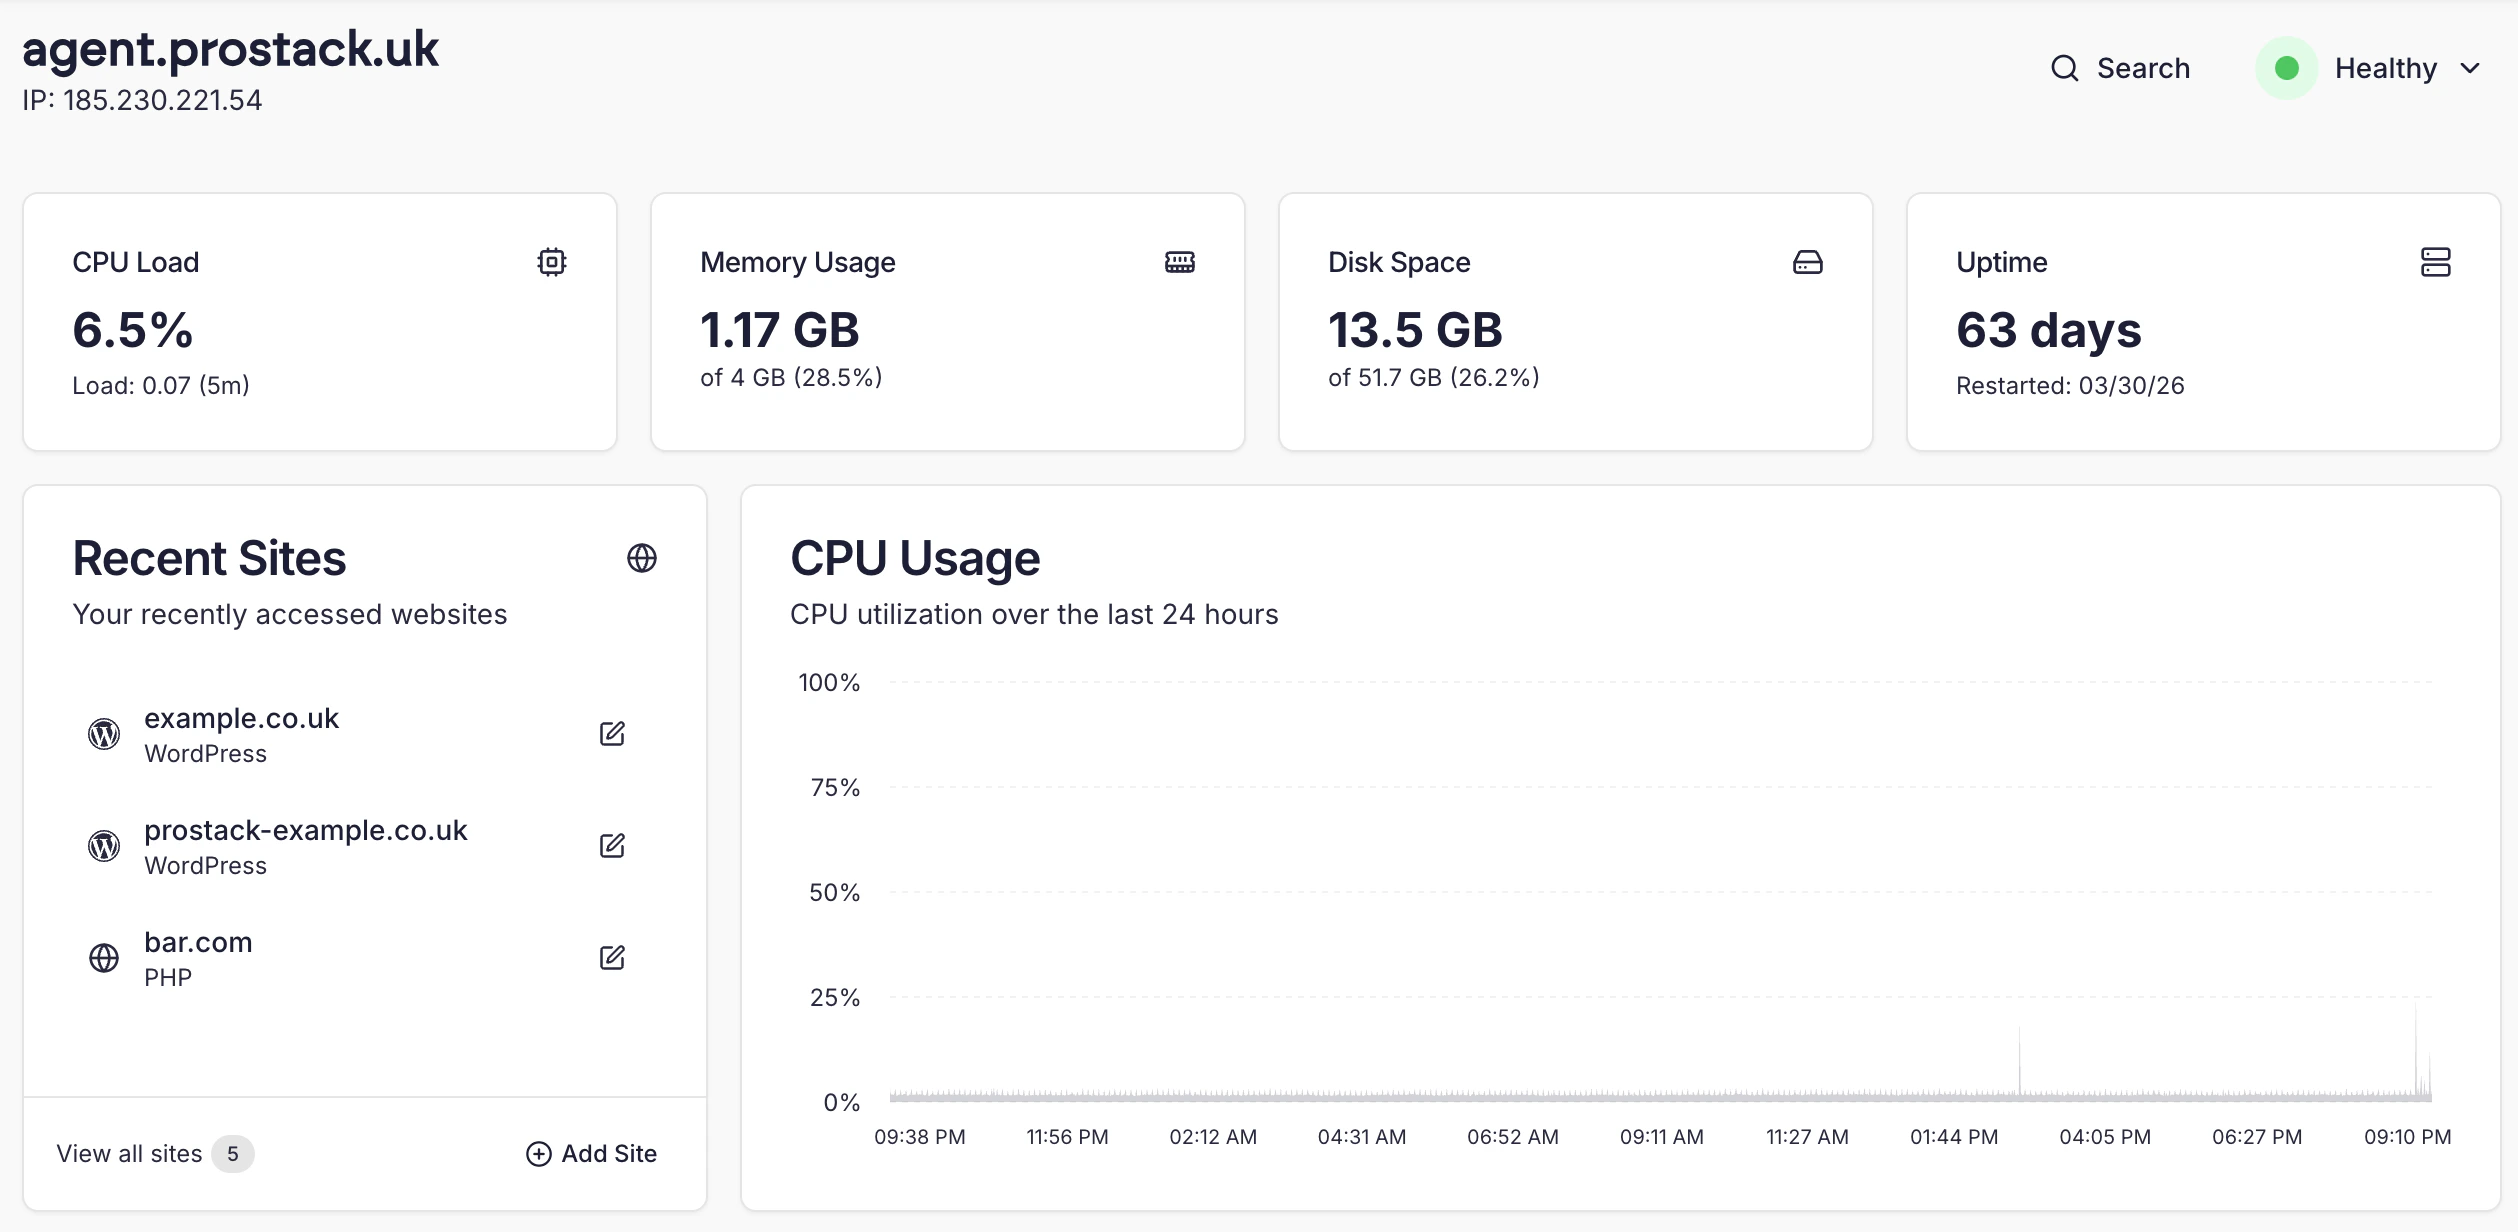Click the of 51.7 GB (26.2%) text
Viewport: 2518px width, 1232px height.
pyautogui.click(x=1434, y=378)
